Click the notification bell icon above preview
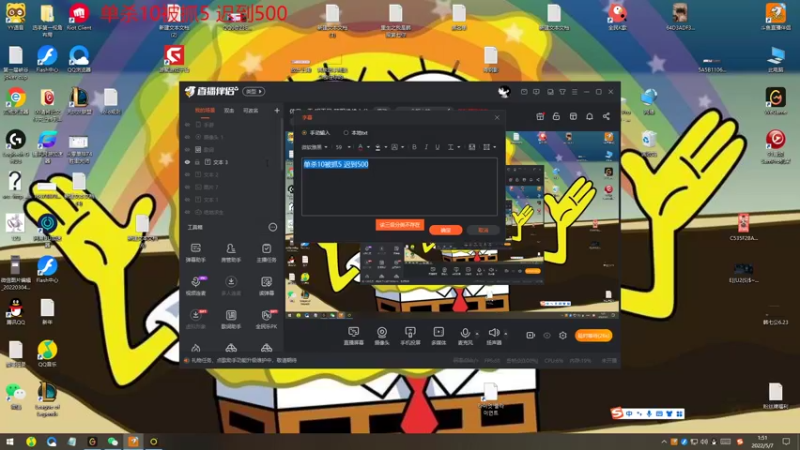The image size is (800, 450). click(x=589, y=116)
